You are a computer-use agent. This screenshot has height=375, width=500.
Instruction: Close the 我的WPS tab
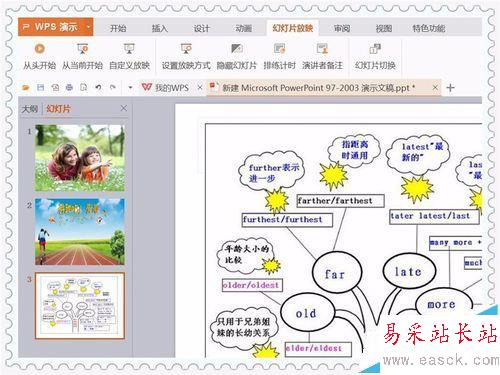click(200, 88)
